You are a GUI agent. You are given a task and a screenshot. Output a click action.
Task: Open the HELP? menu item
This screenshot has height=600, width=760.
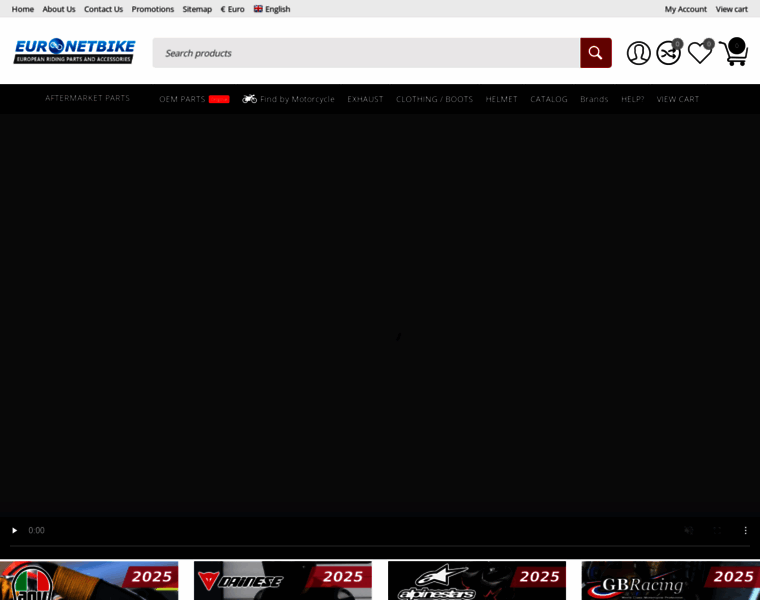click(x=633, y=99)
